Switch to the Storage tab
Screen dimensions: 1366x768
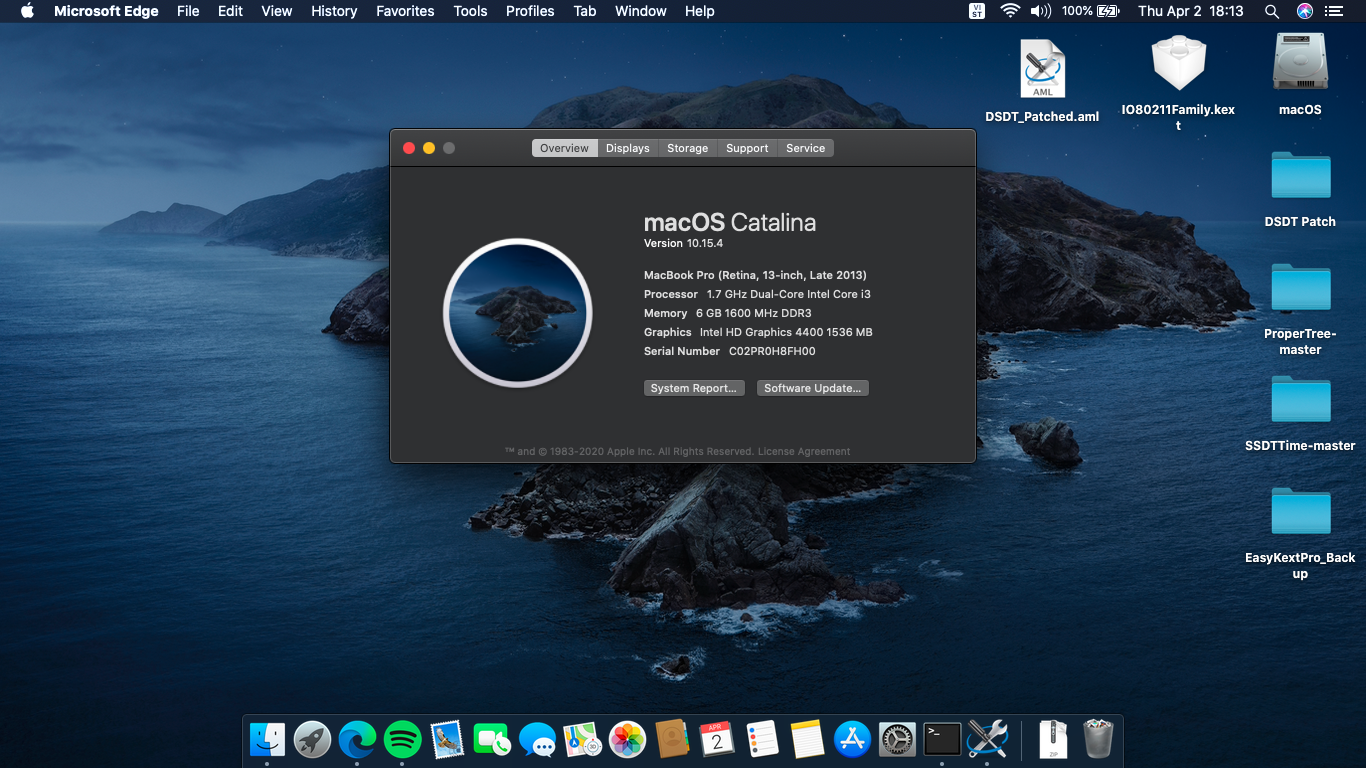click(x=688, y=148)
